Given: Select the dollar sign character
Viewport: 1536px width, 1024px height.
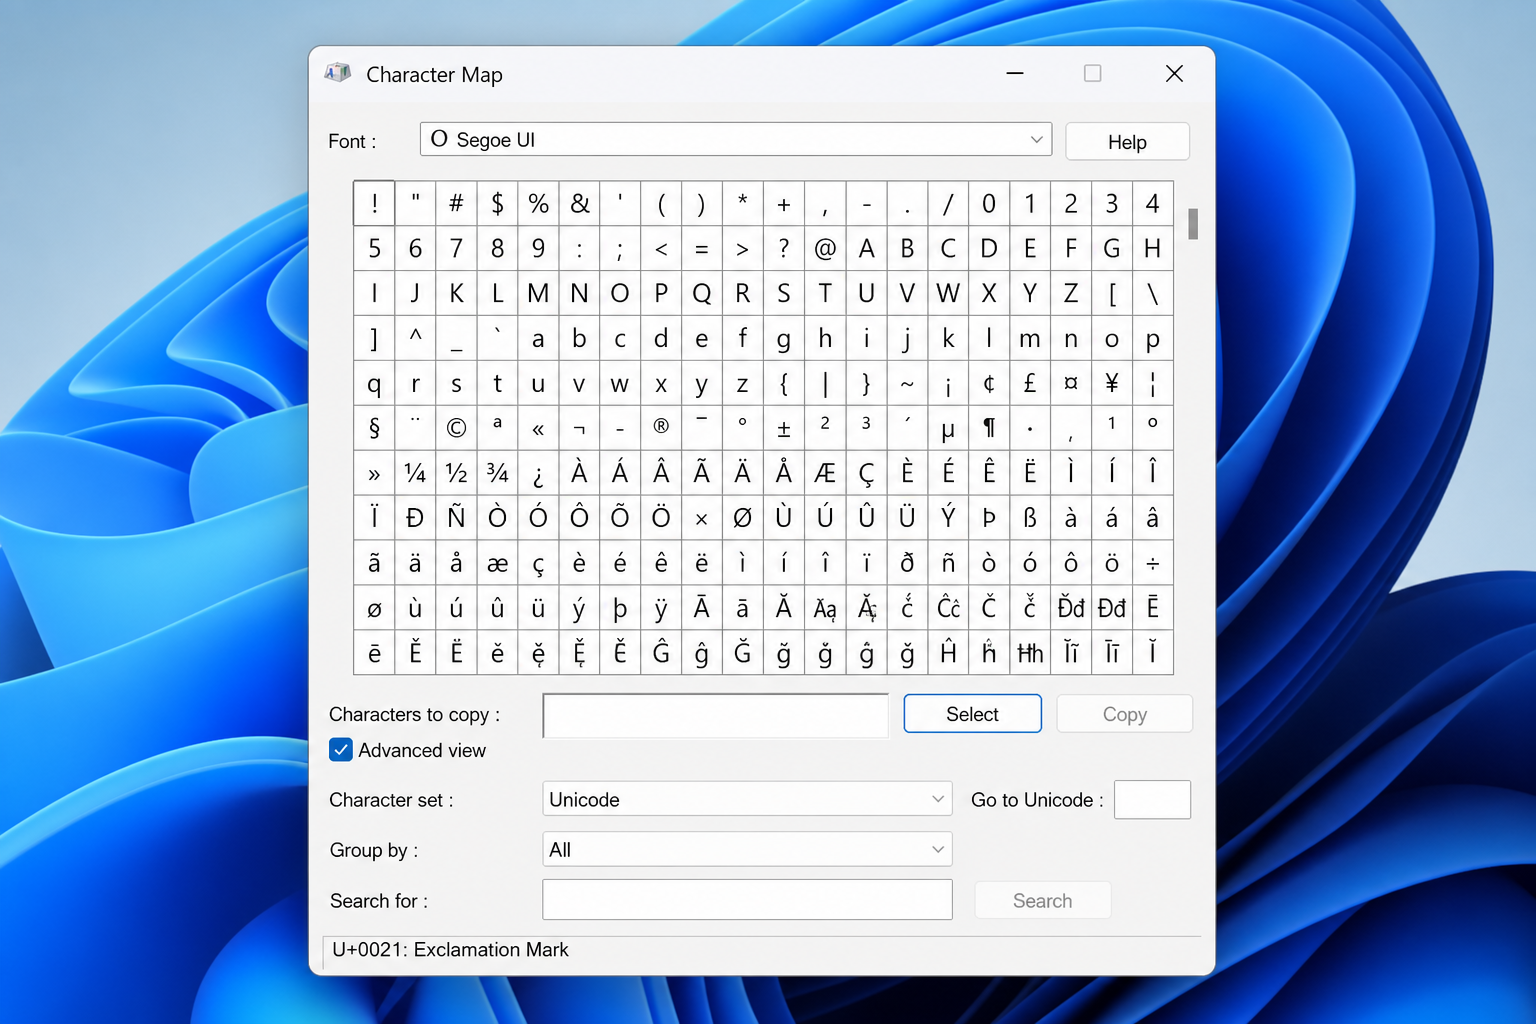Looking at the screenshot, I should pyautogui.click(x=497, y=204).
